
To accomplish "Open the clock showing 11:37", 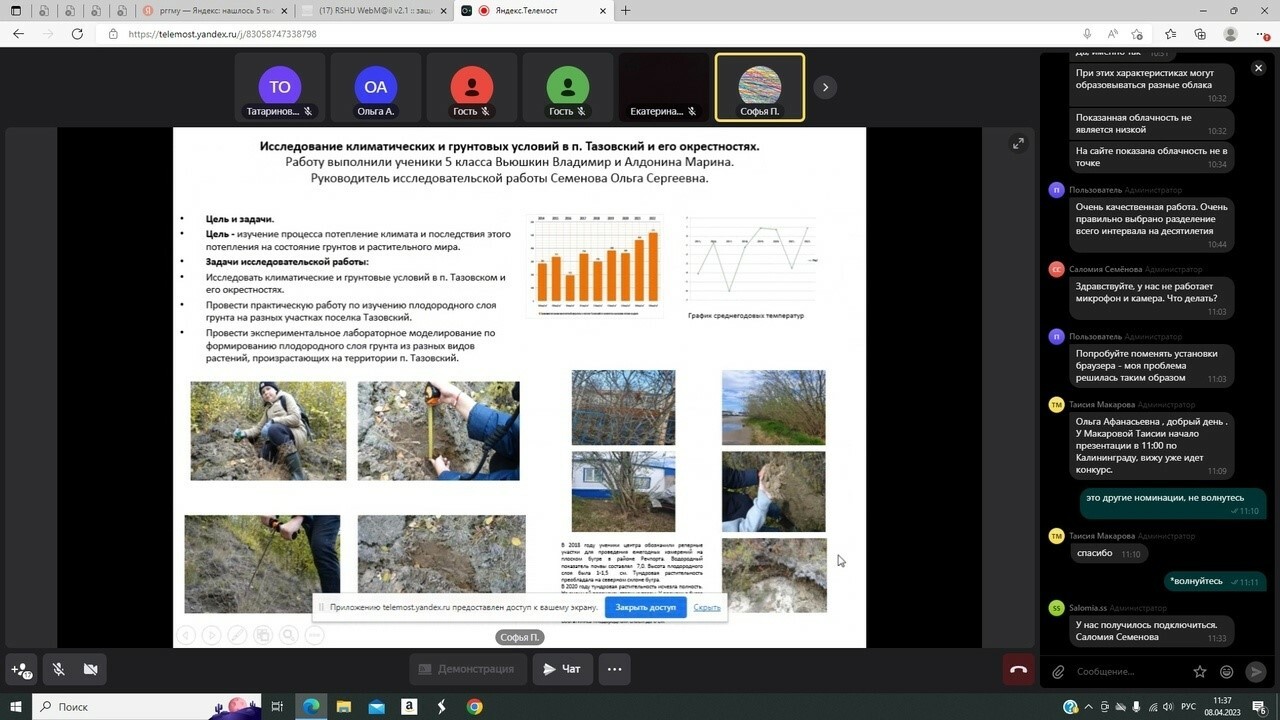I will click(1221, 707).
